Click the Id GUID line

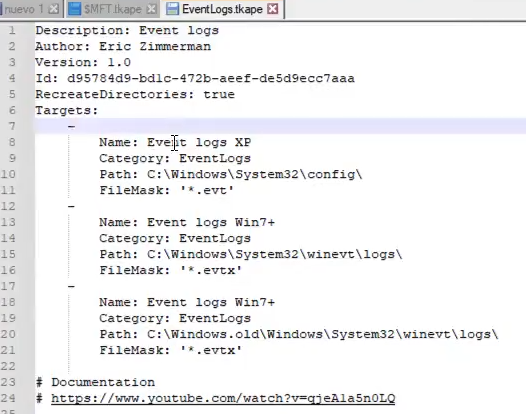[x=195, y=79]
